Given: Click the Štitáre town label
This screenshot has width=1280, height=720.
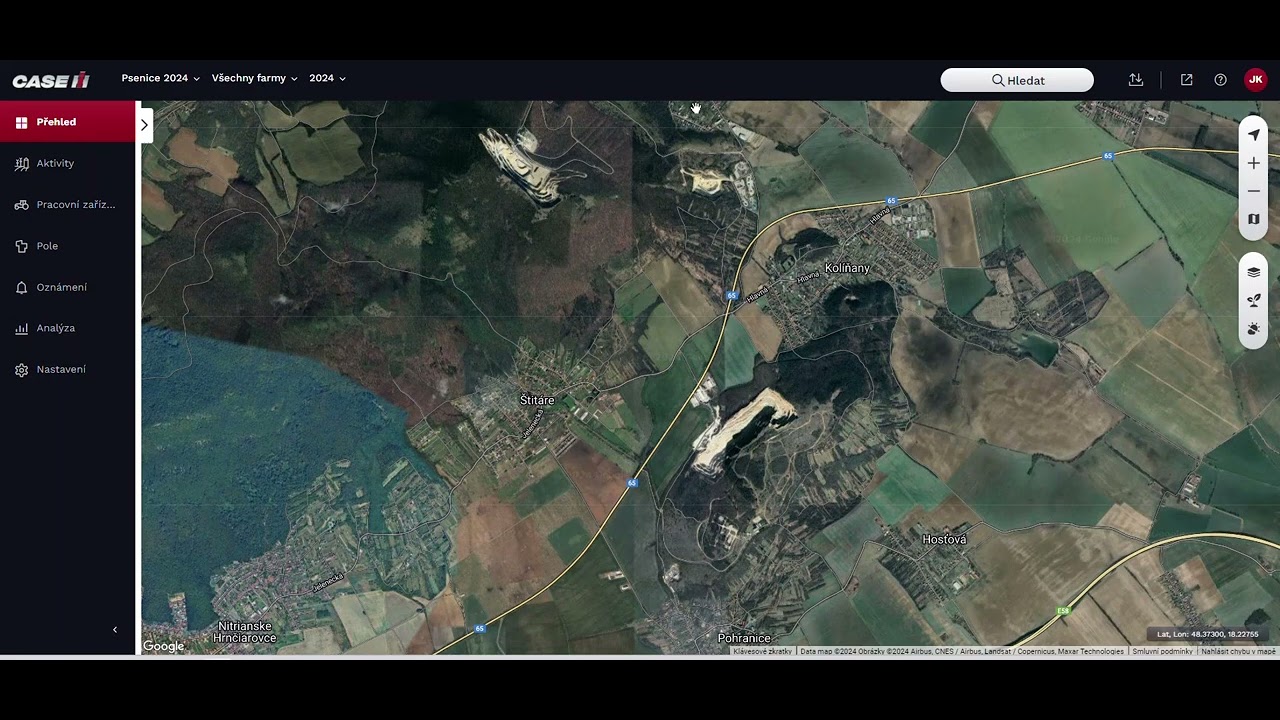Looking at the screenshot, I should tap(537, 400).
